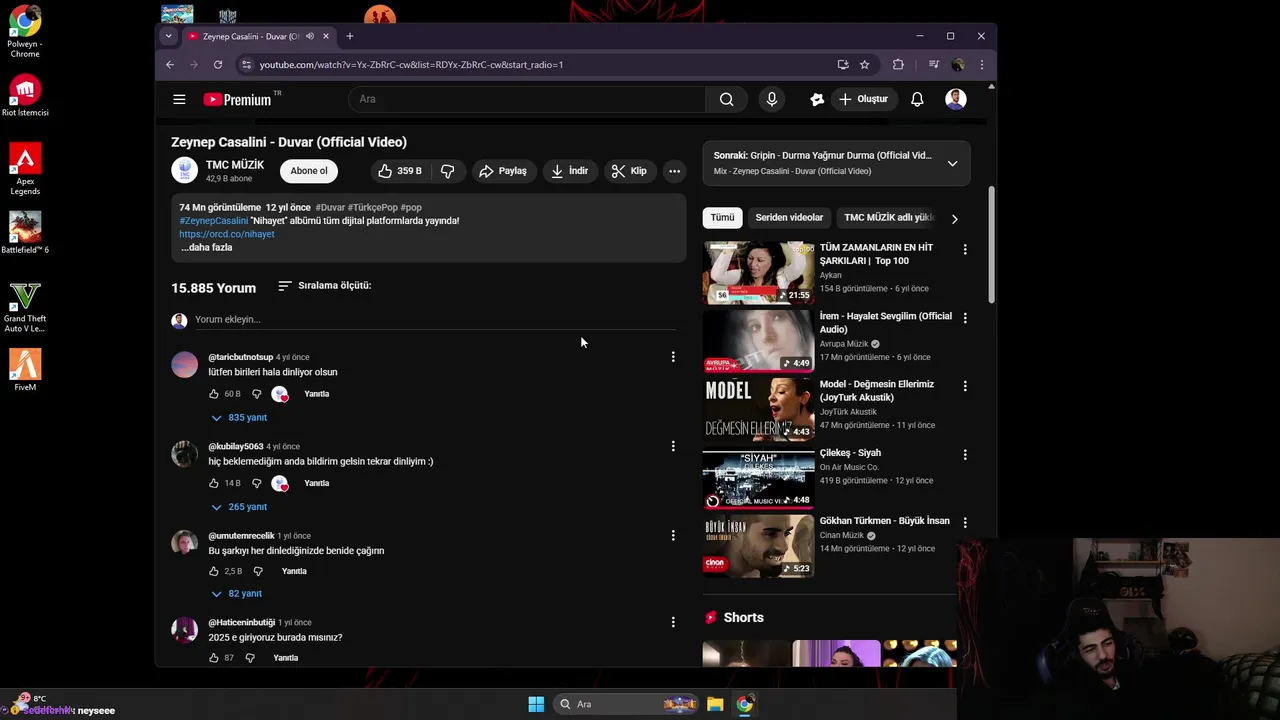This screenshot has height=720, width=1280.
Task: Open the Oluştur create menu
Action: tap(863, 99)
